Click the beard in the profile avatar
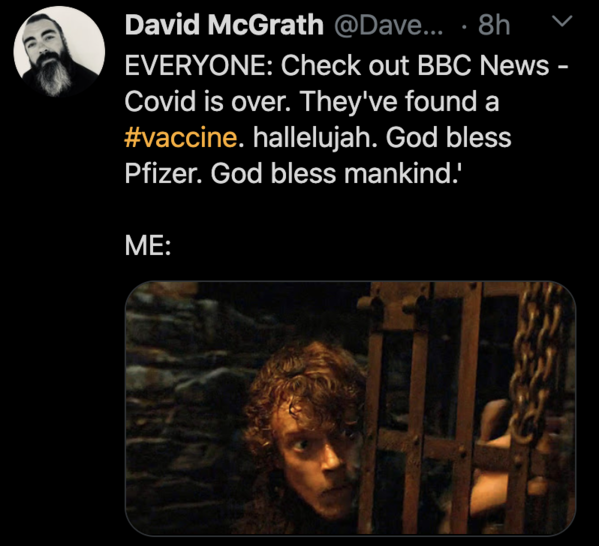599x546 pixels. [53, 75]
